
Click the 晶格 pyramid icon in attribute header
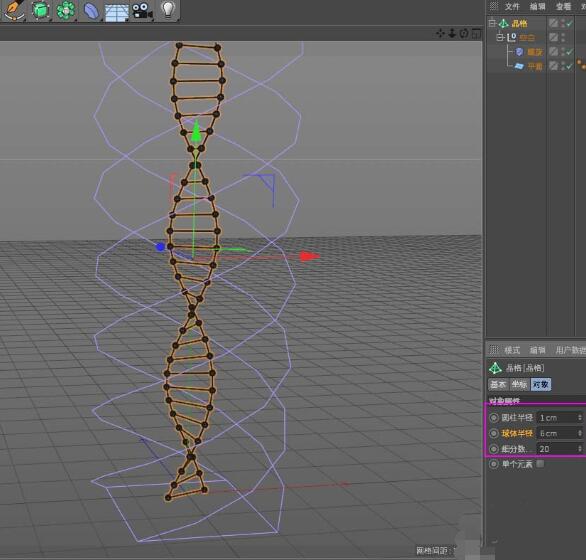pos(495,368)
